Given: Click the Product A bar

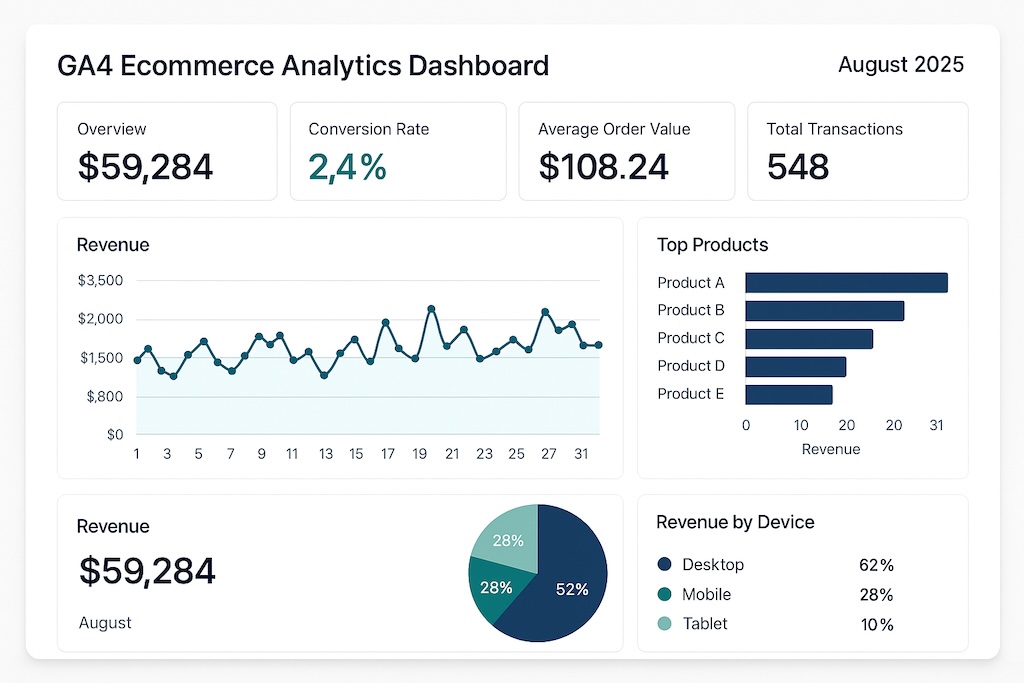Looking at the screenshot, I should click(x=846, y=283).
